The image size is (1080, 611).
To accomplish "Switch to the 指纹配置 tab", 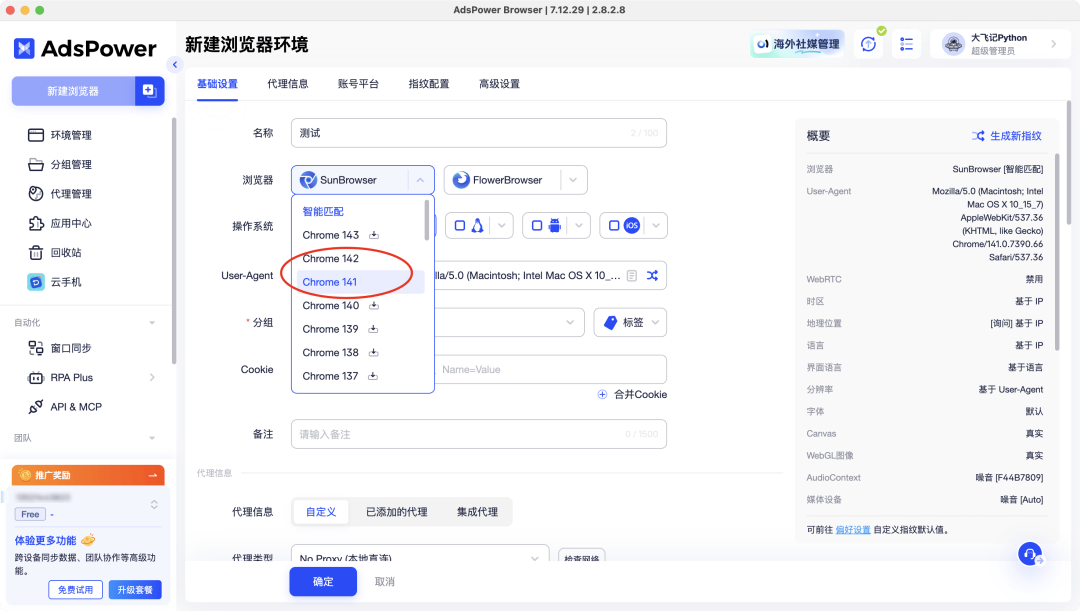I will 428,84.
